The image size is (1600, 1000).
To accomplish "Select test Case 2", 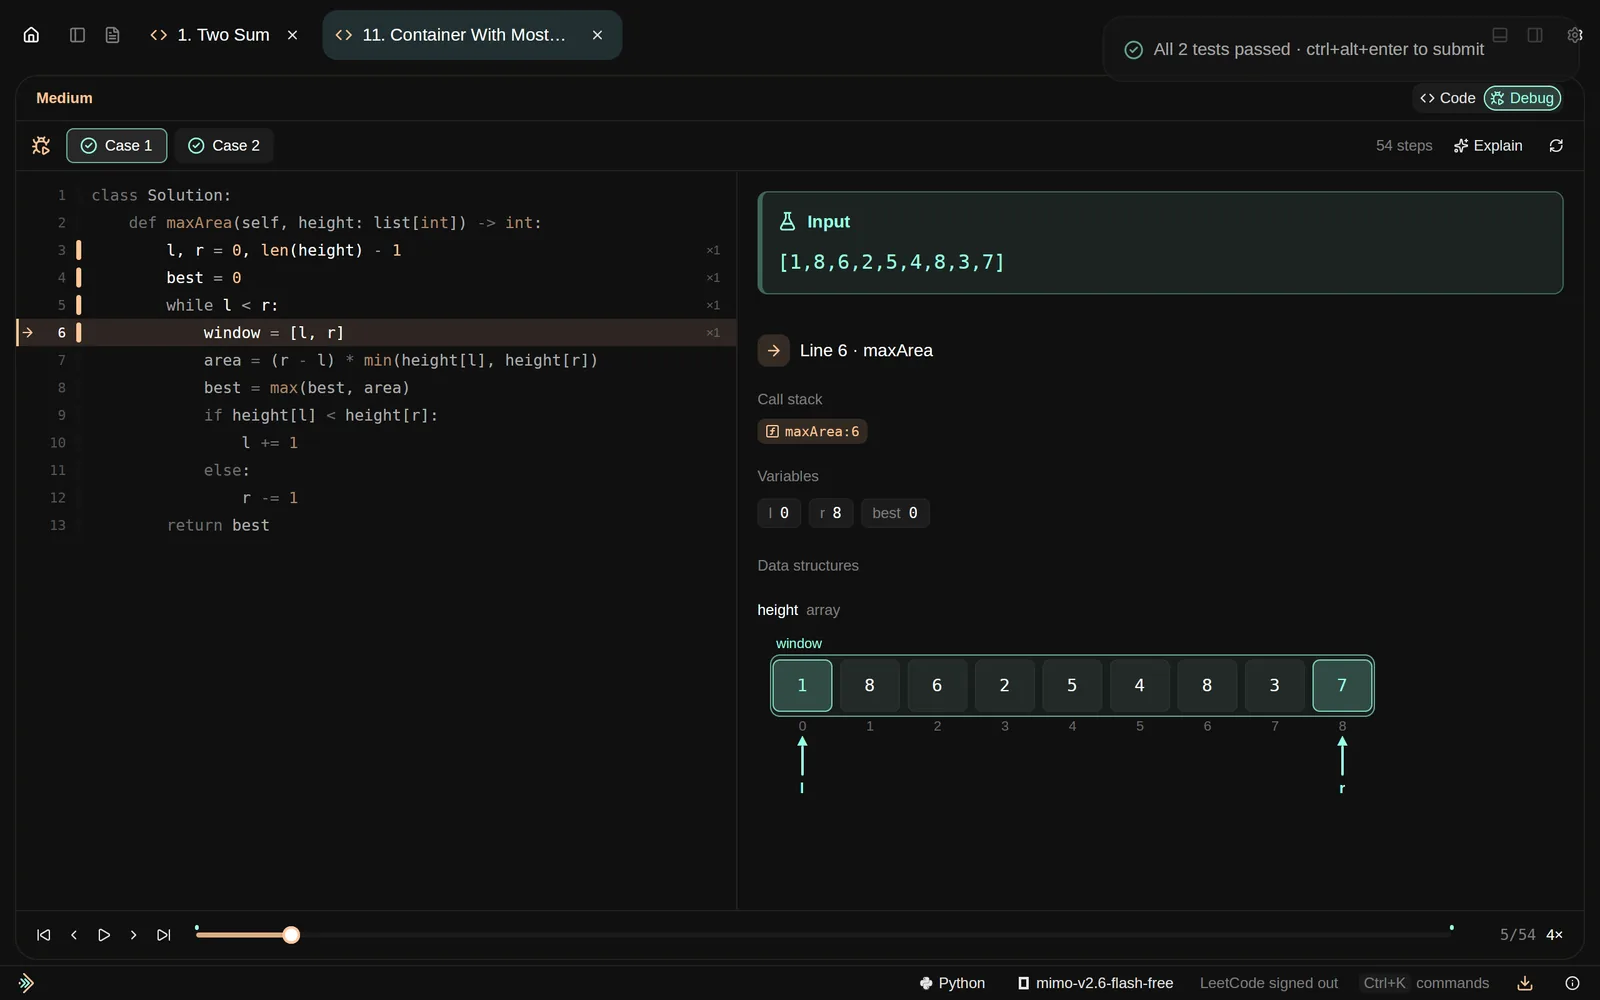I will (224, 146).
